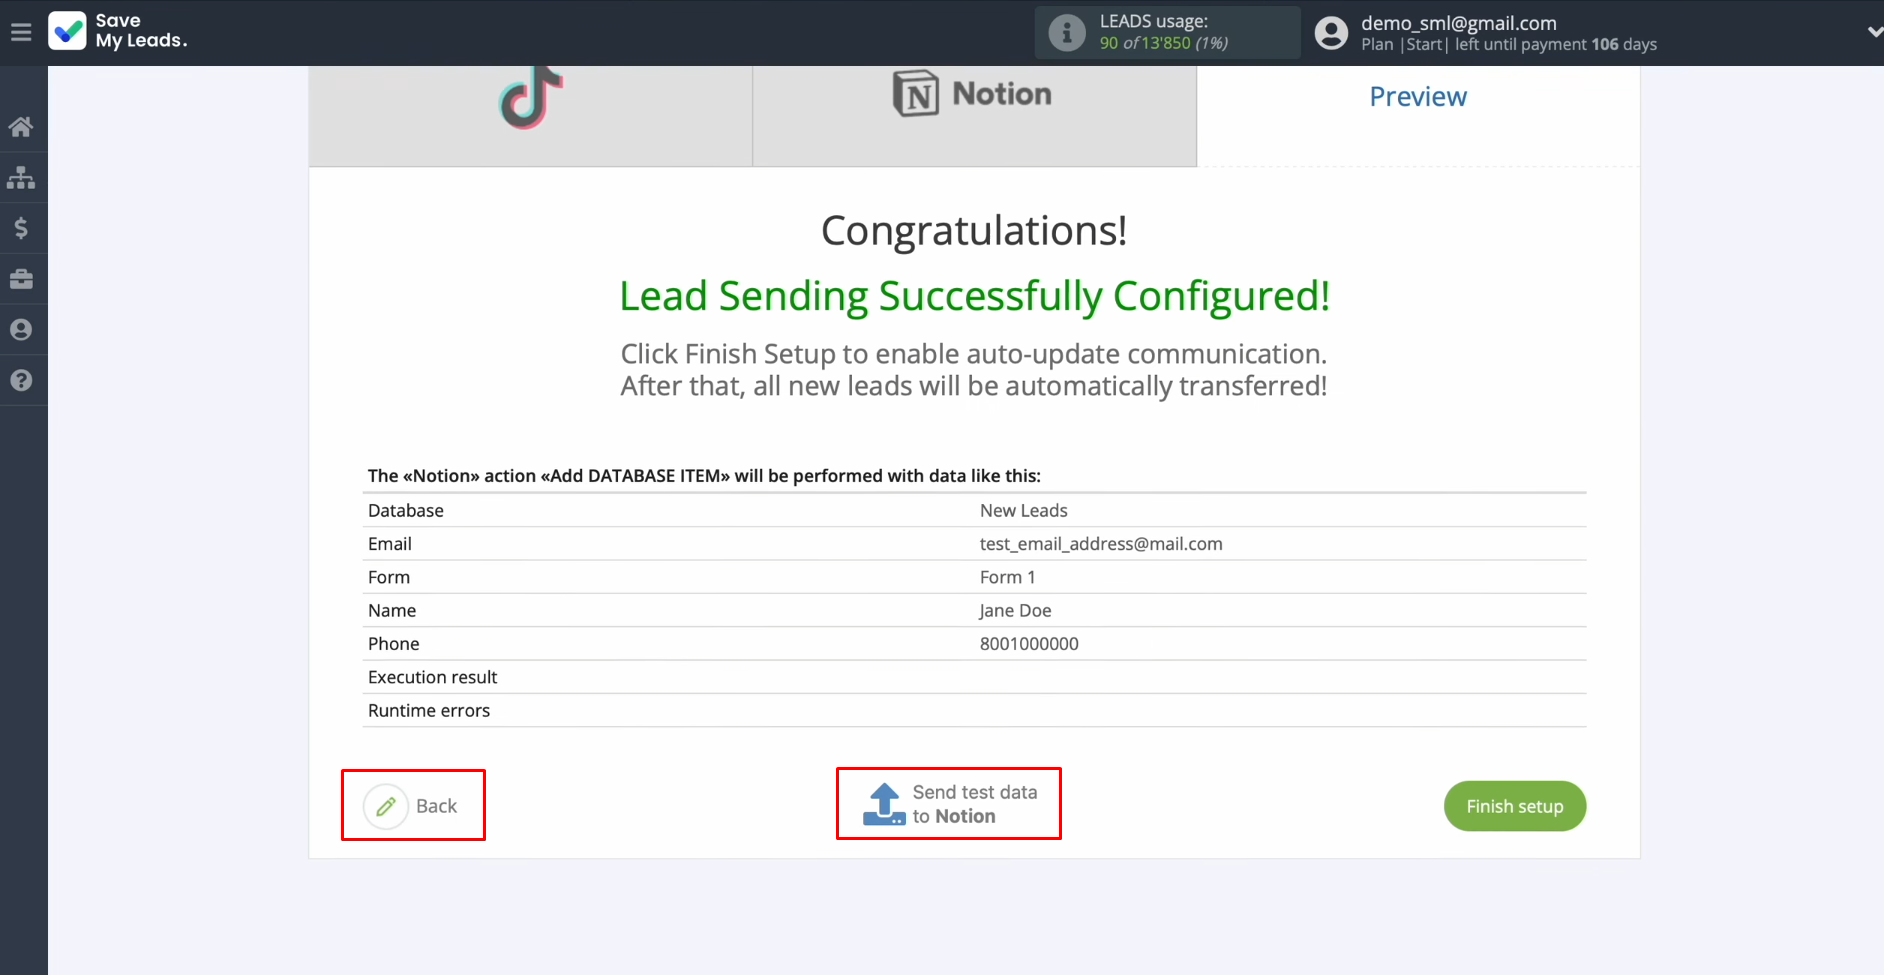Open the connections sitemap icon in sidebar
The width and height of the screenshot is (1884, 975).
coord(21,178)
